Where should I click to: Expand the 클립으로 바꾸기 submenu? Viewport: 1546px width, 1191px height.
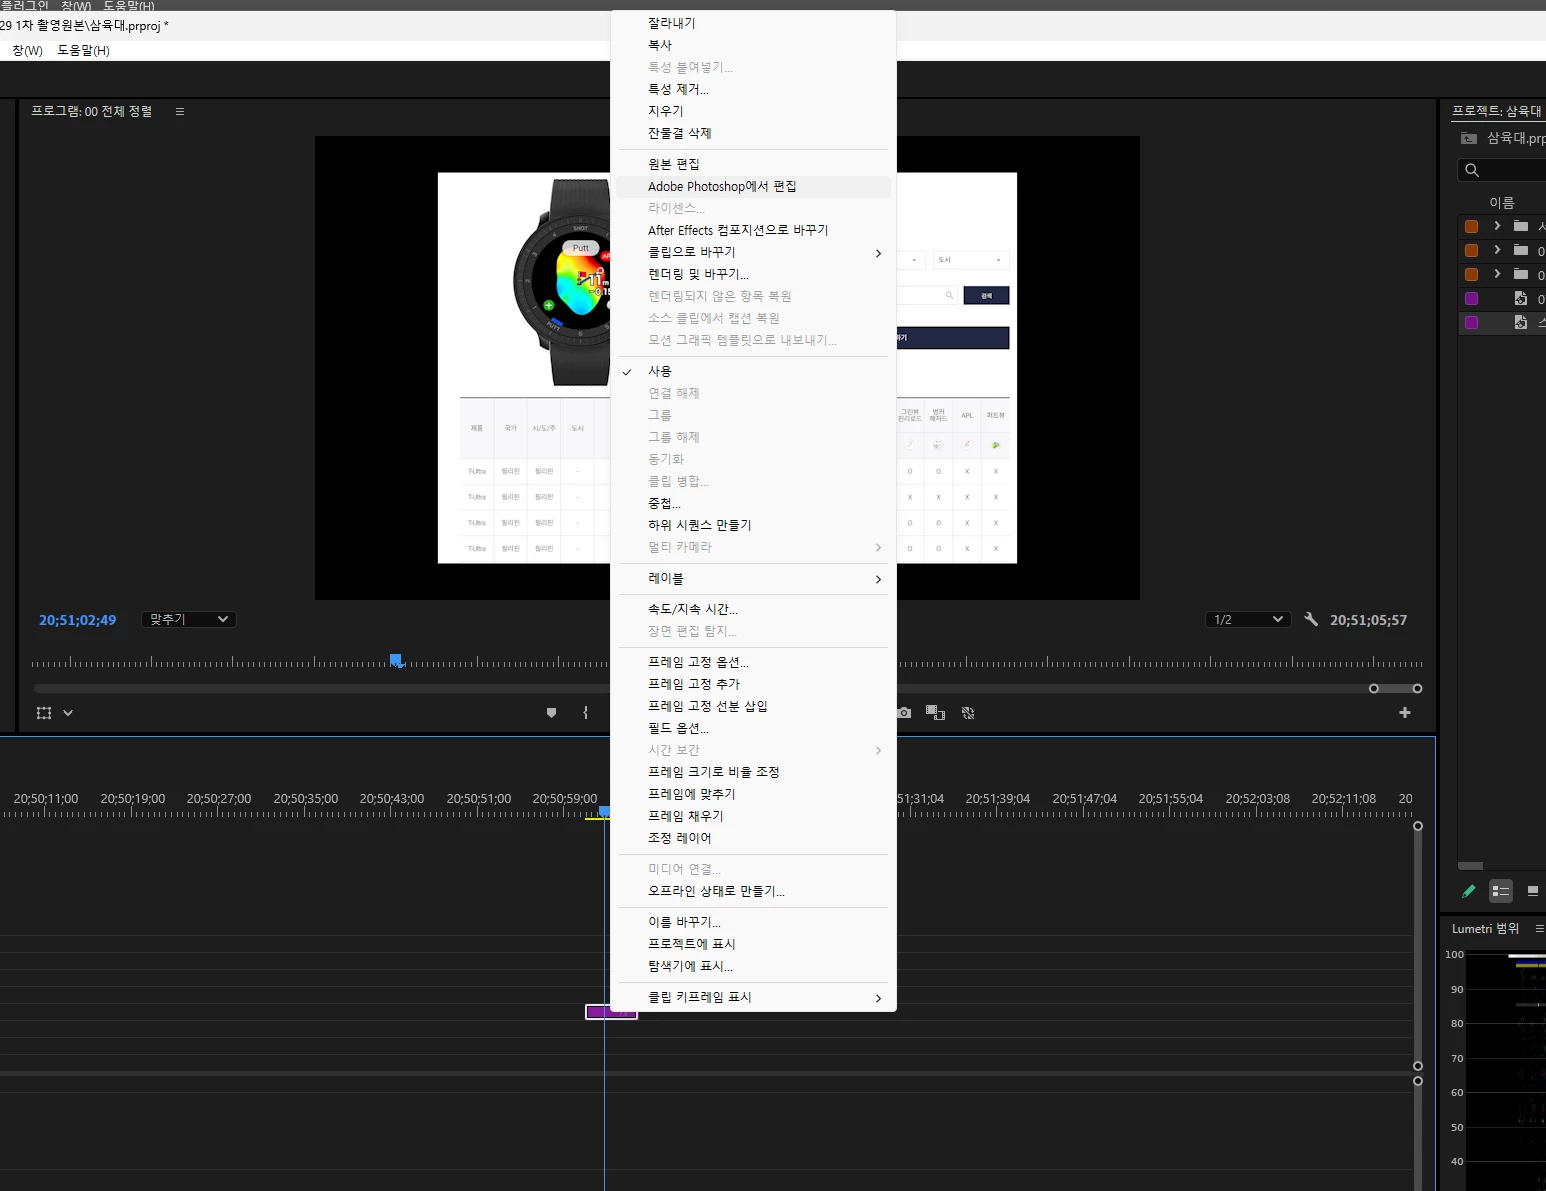(753, 252)
